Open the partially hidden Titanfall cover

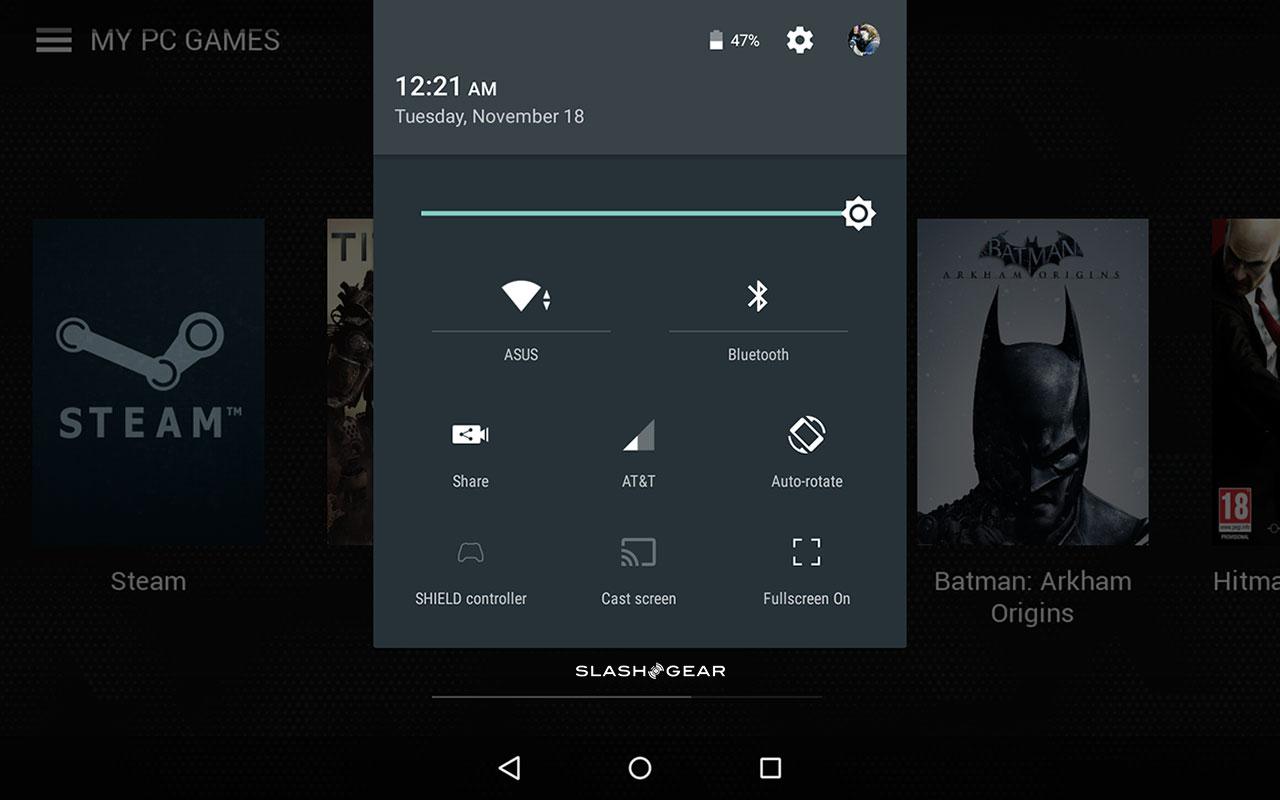pyautogui.click(x=350, y=382)
